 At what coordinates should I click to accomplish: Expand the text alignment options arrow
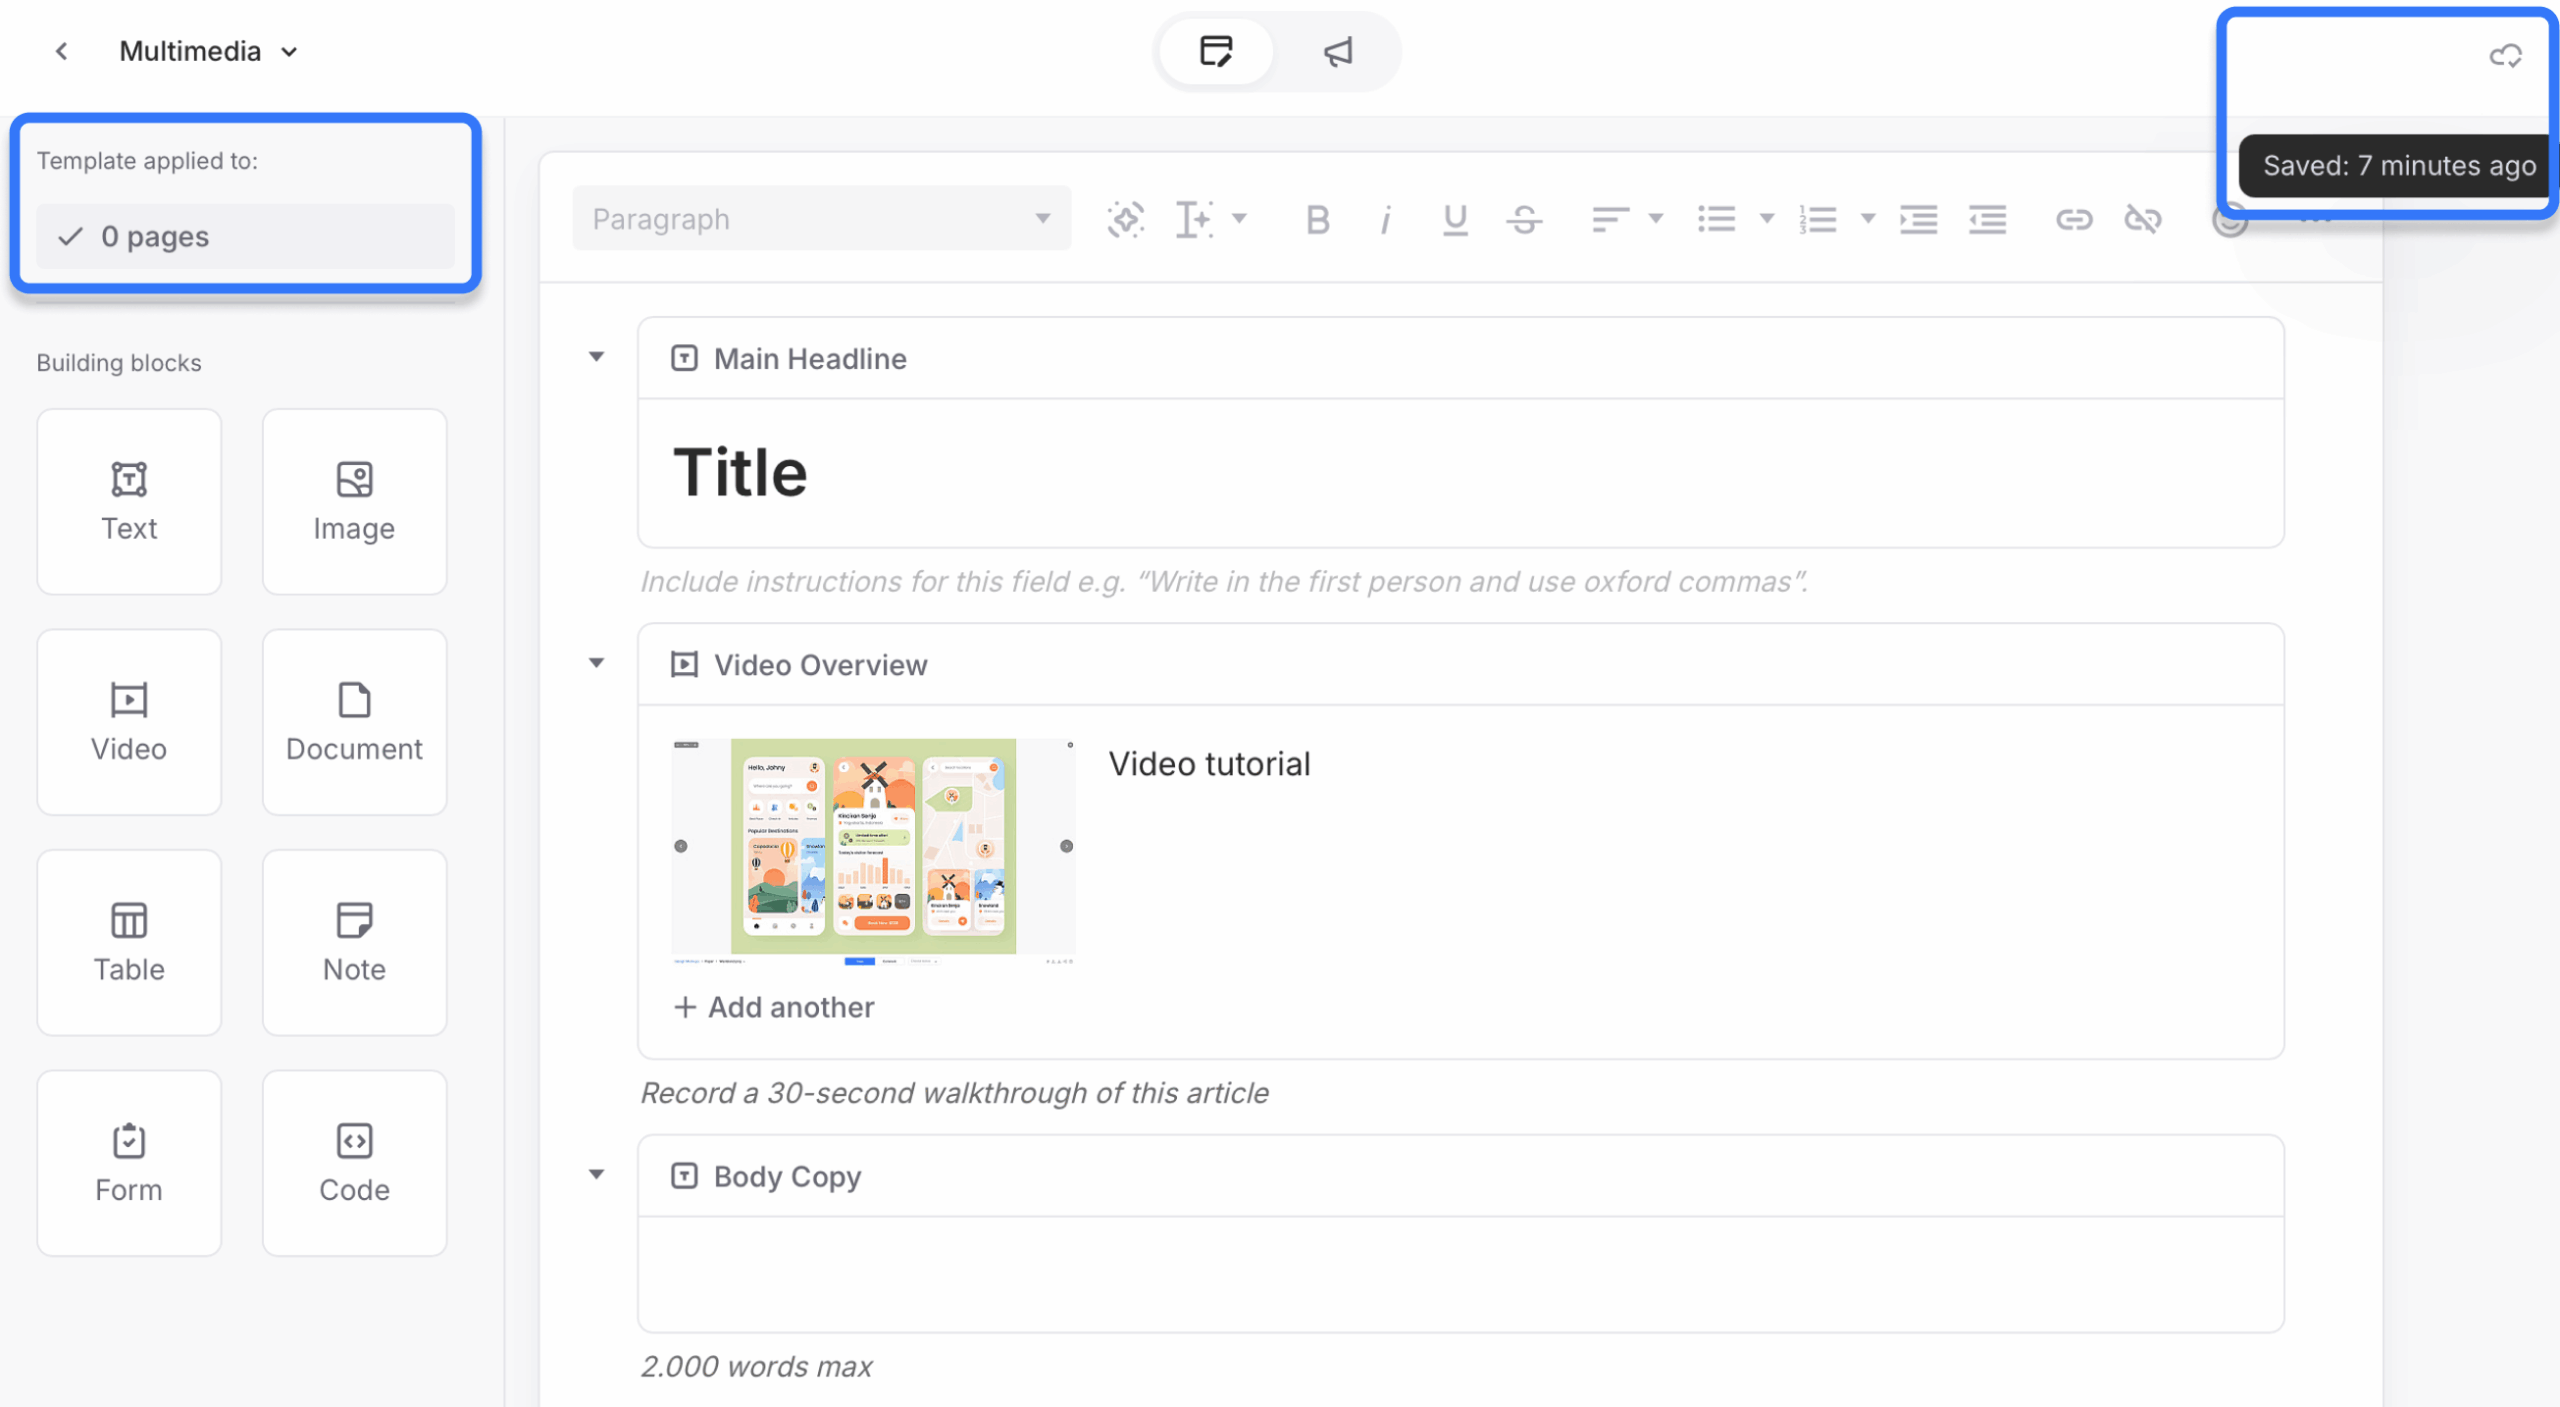coord(1656,219)
